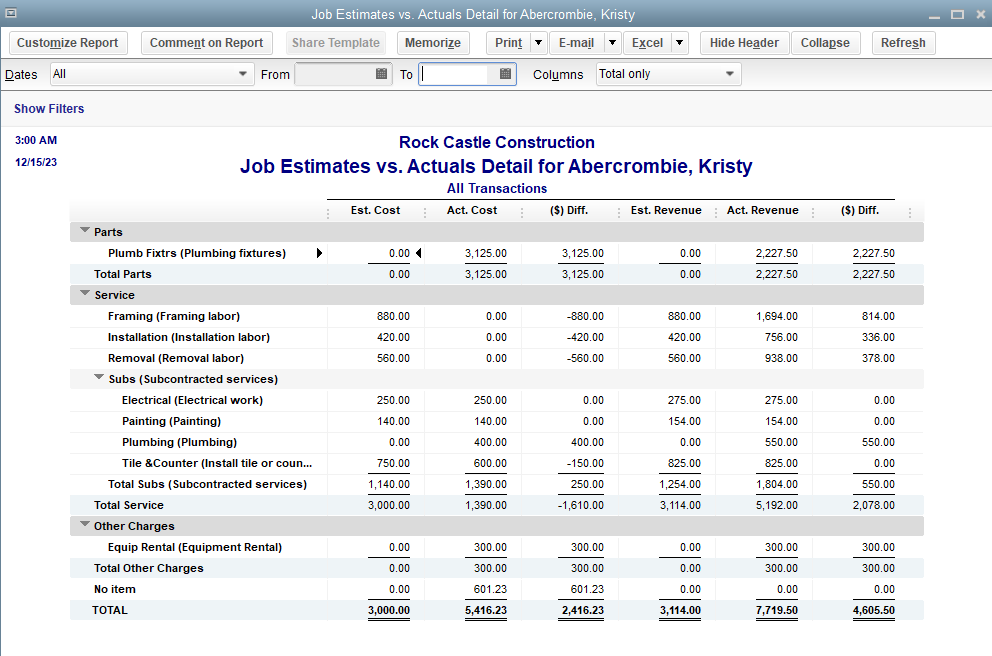Click the window system menu icon
The image size is (992, 656).
[x=10, y=14]
